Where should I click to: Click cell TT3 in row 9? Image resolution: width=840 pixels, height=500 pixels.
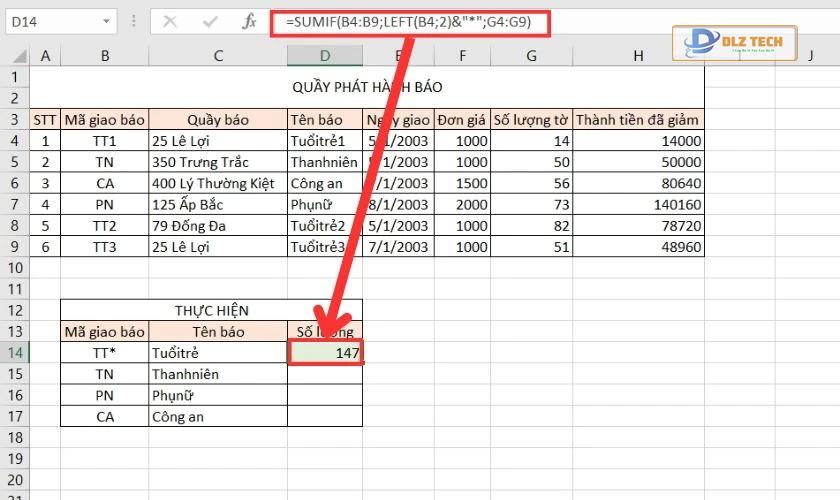click(104, 247)
